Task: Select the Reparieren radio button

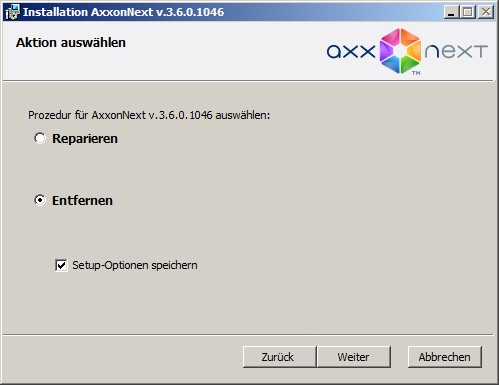Action: [40, 138]
